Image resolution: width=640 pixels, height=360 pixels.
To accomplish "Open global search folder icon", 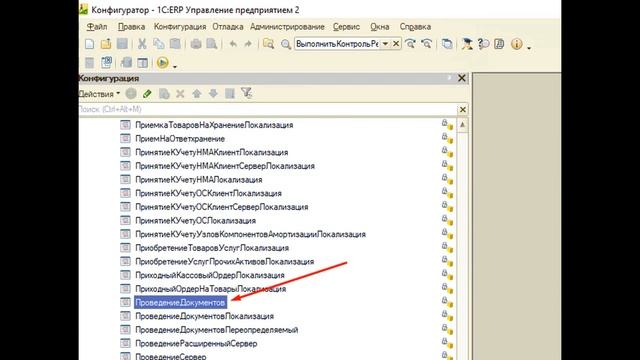I will pos(268,44).
